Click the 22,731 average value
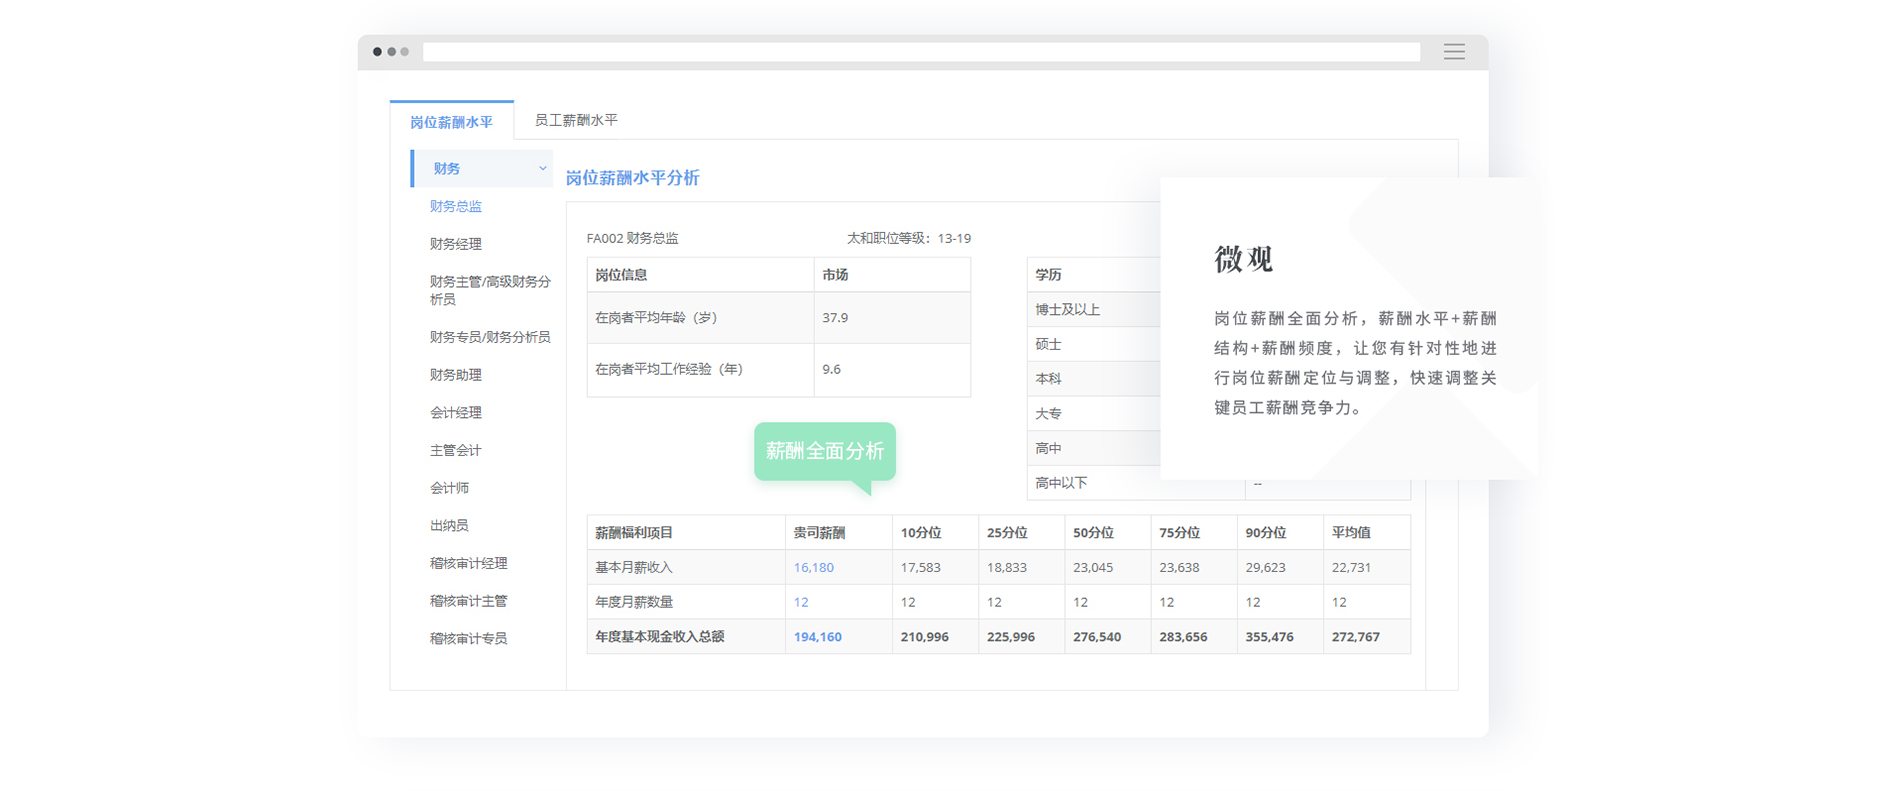This screenshot has width=1903, height=791. point(1351,567)
